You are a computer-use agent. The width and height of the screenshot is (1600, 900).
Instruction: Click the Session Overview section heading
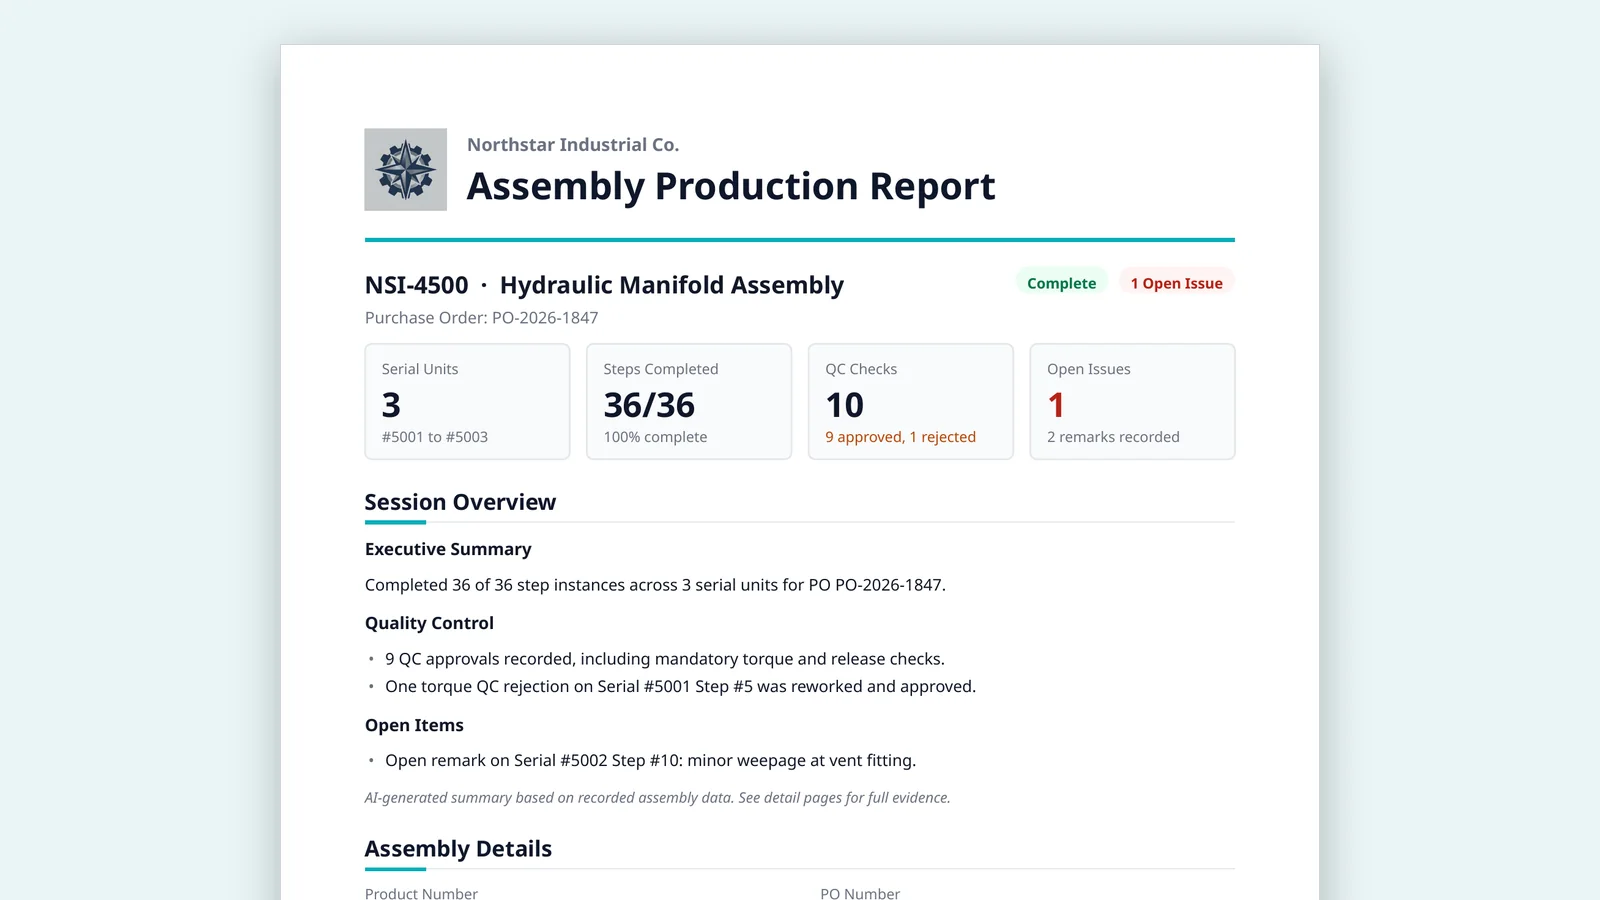click(460, 502)
